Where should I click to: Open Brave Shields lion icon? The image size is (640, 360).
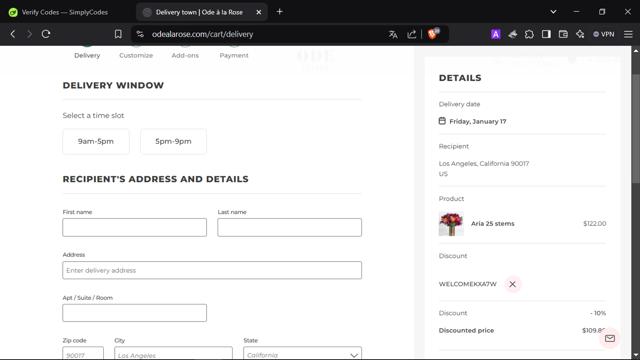(x=433, y=34)
